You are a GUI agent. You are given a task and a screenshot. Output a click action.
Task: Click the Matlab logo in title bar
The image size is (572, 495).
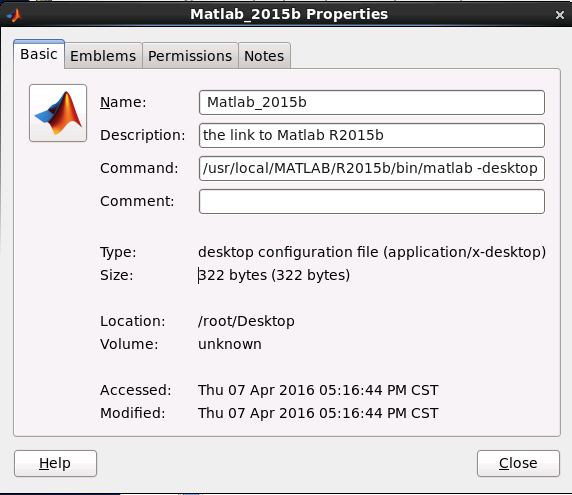15,15
